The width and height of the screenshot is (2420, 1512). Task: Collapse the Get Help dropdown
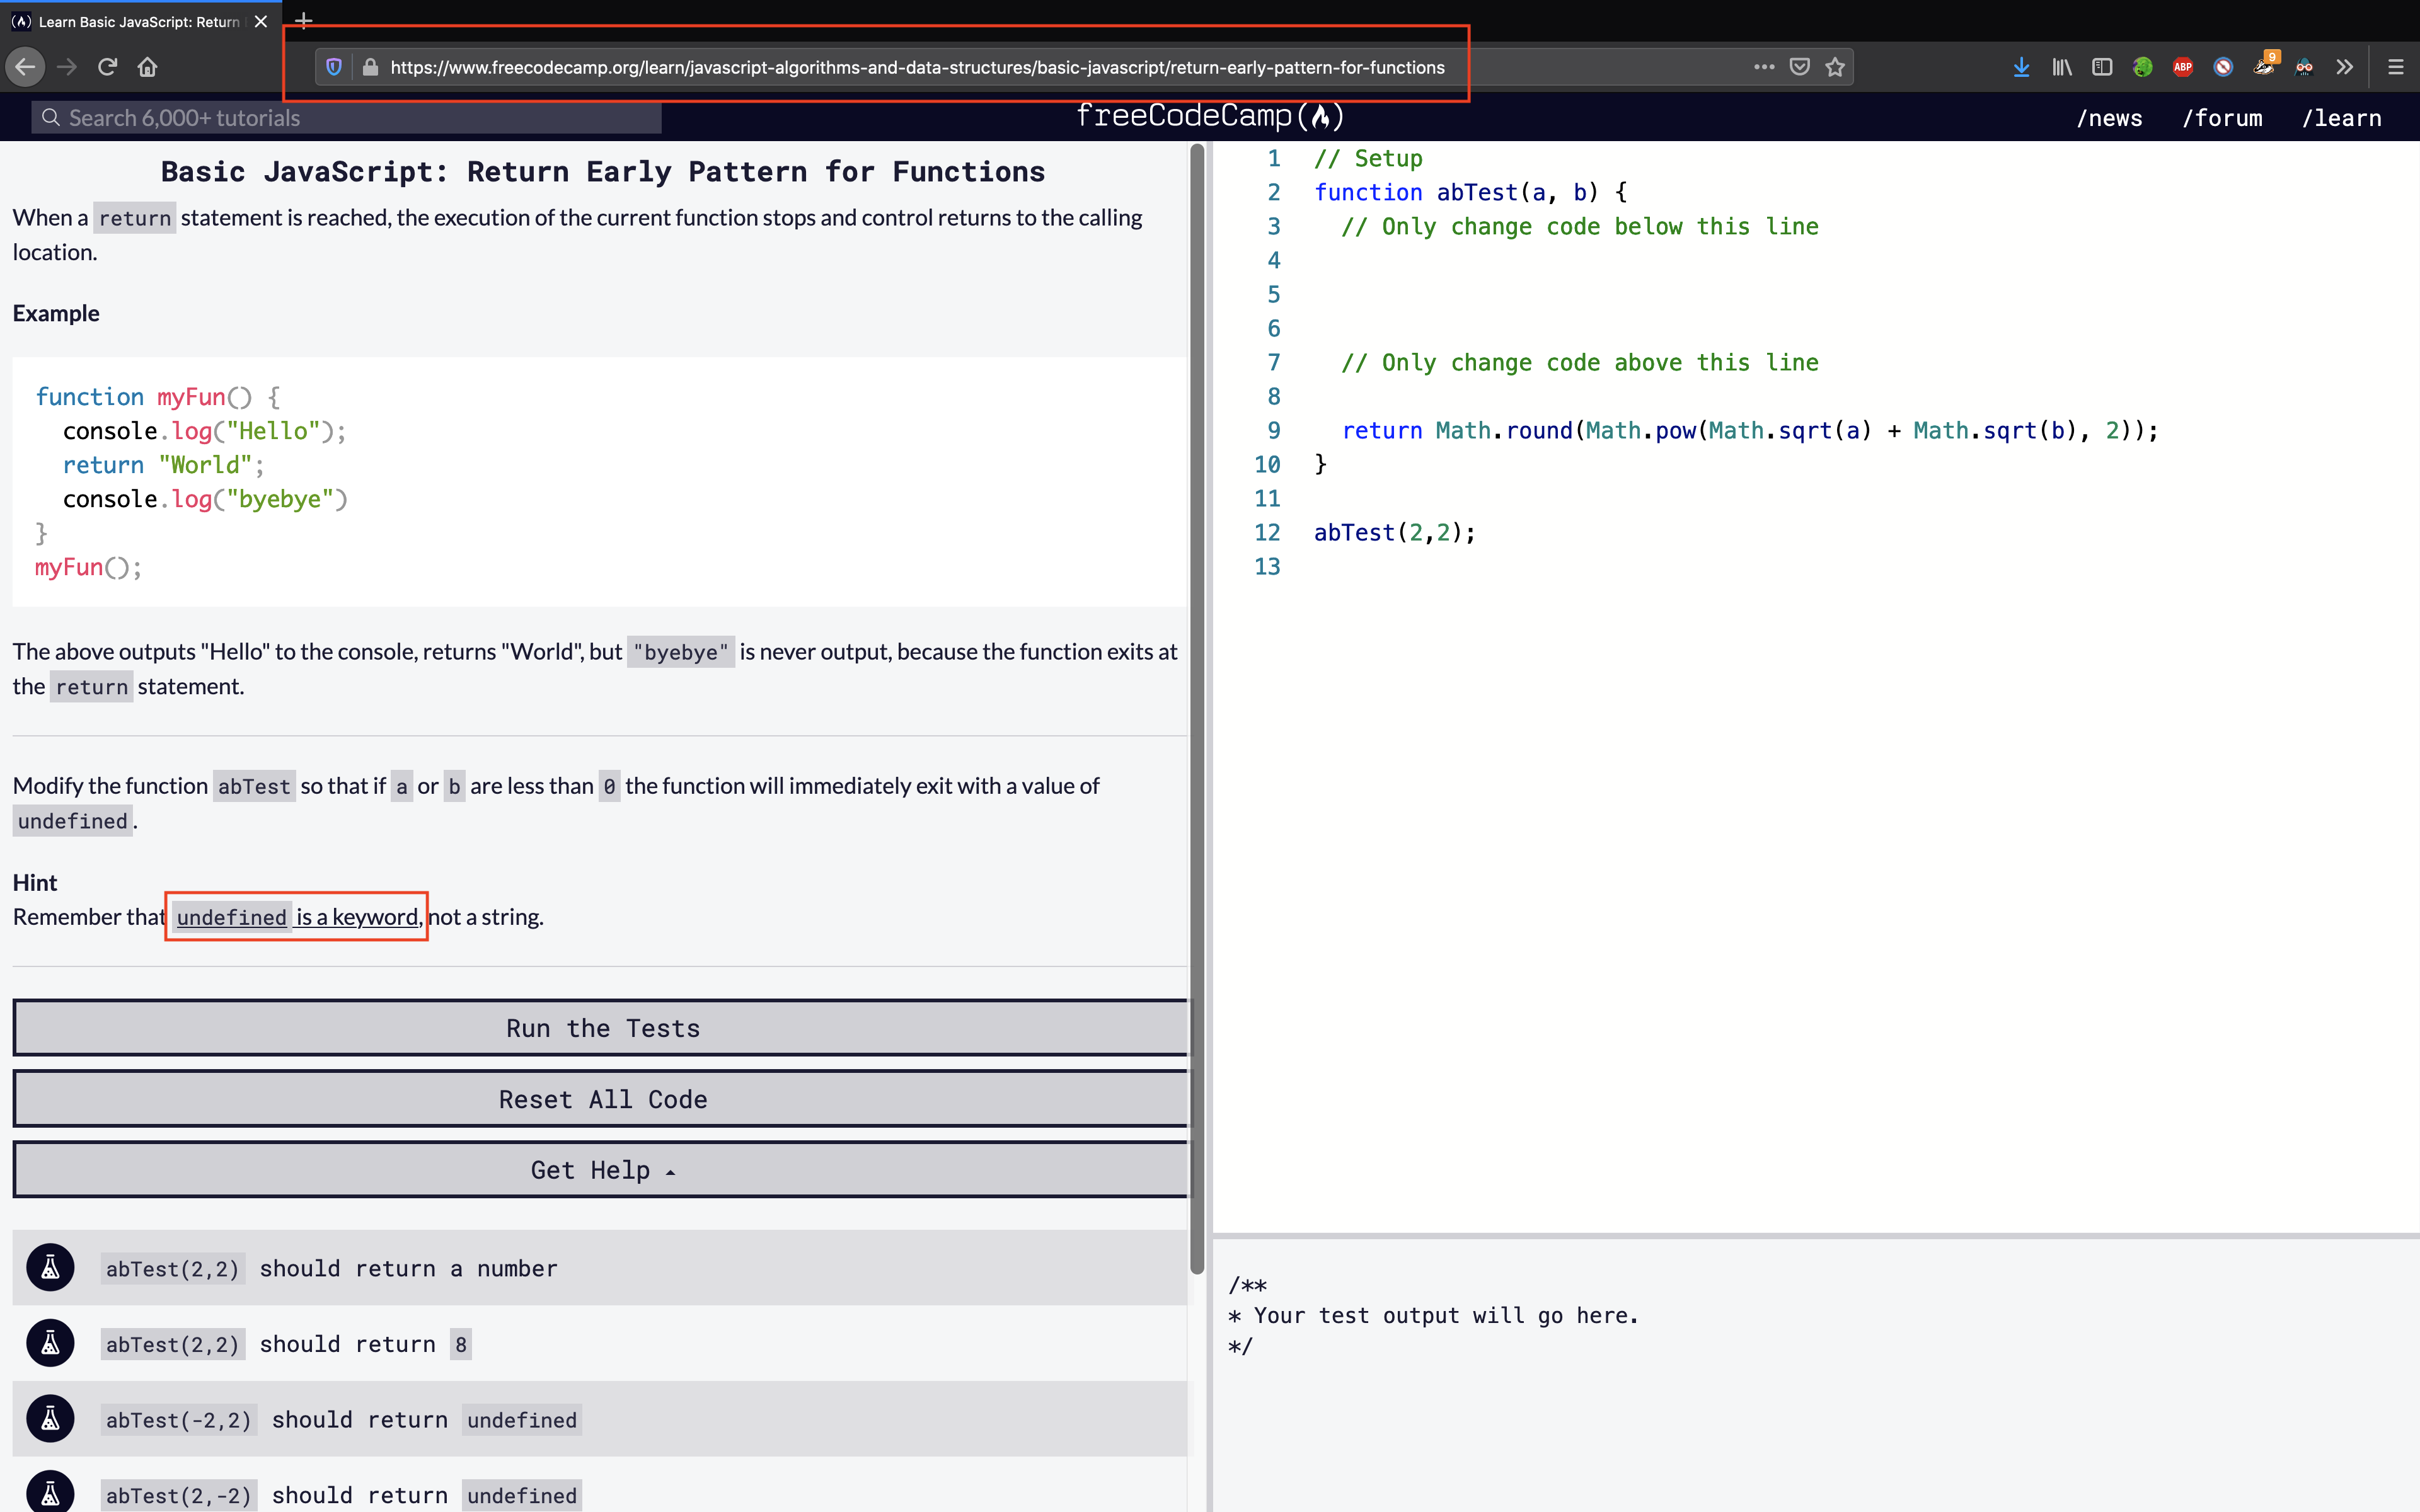(x=600, y=1169)
